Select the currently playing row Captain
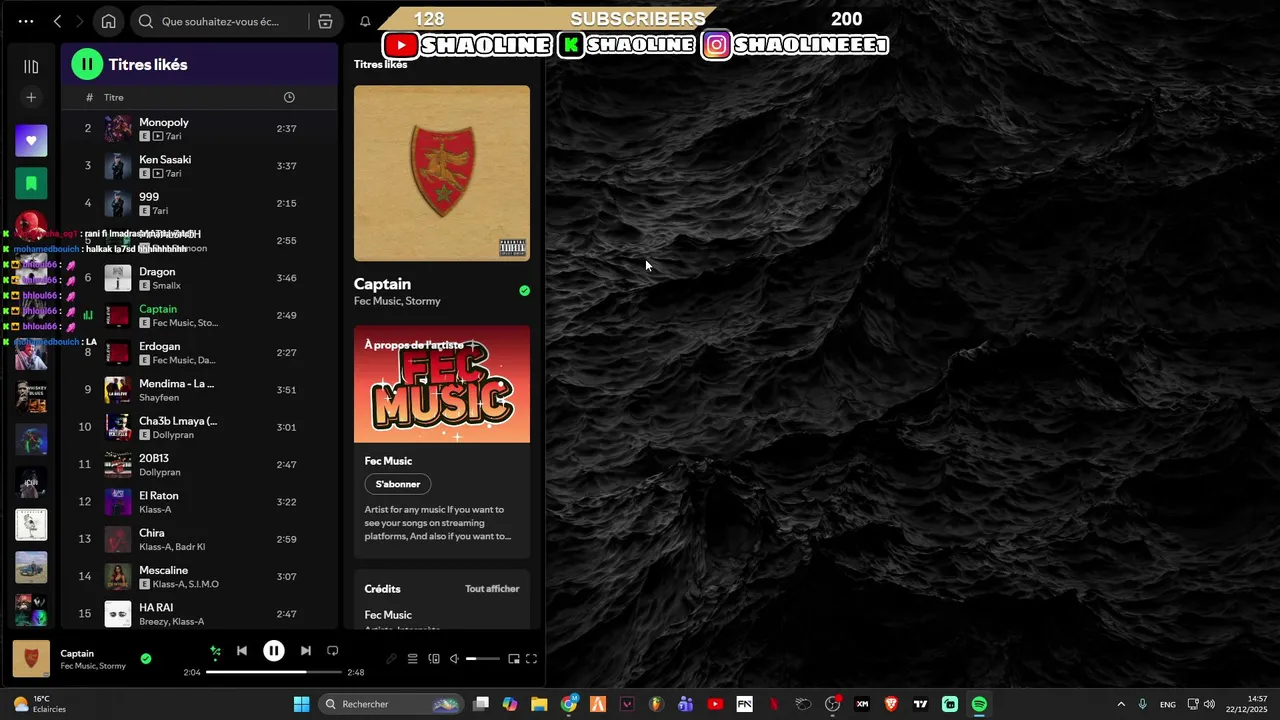Screen dimensions: 1280x720 (x=200, y=315)
